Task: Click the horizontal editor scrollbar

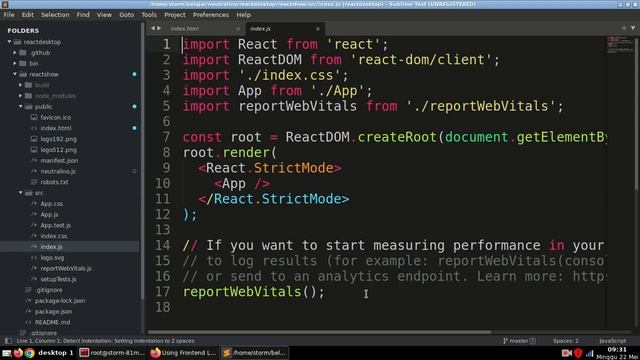Action: [x=319, y=332]
